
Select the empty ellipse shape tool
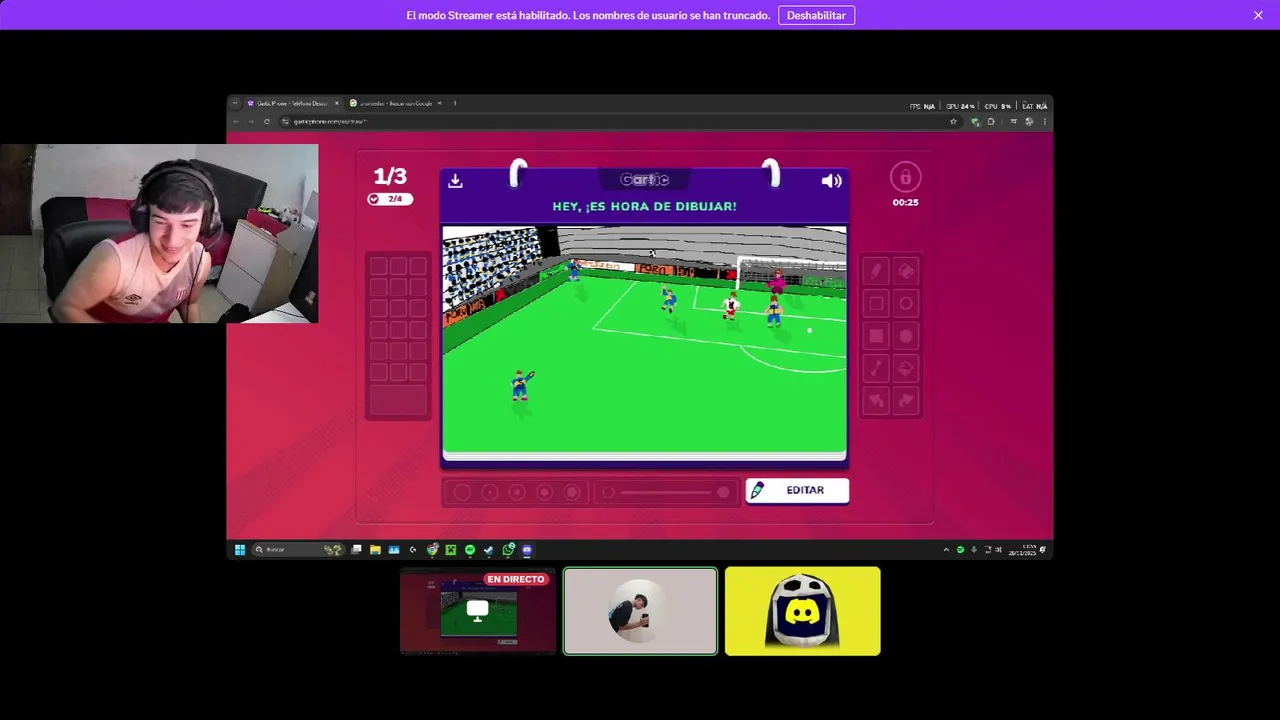(906, 303)
